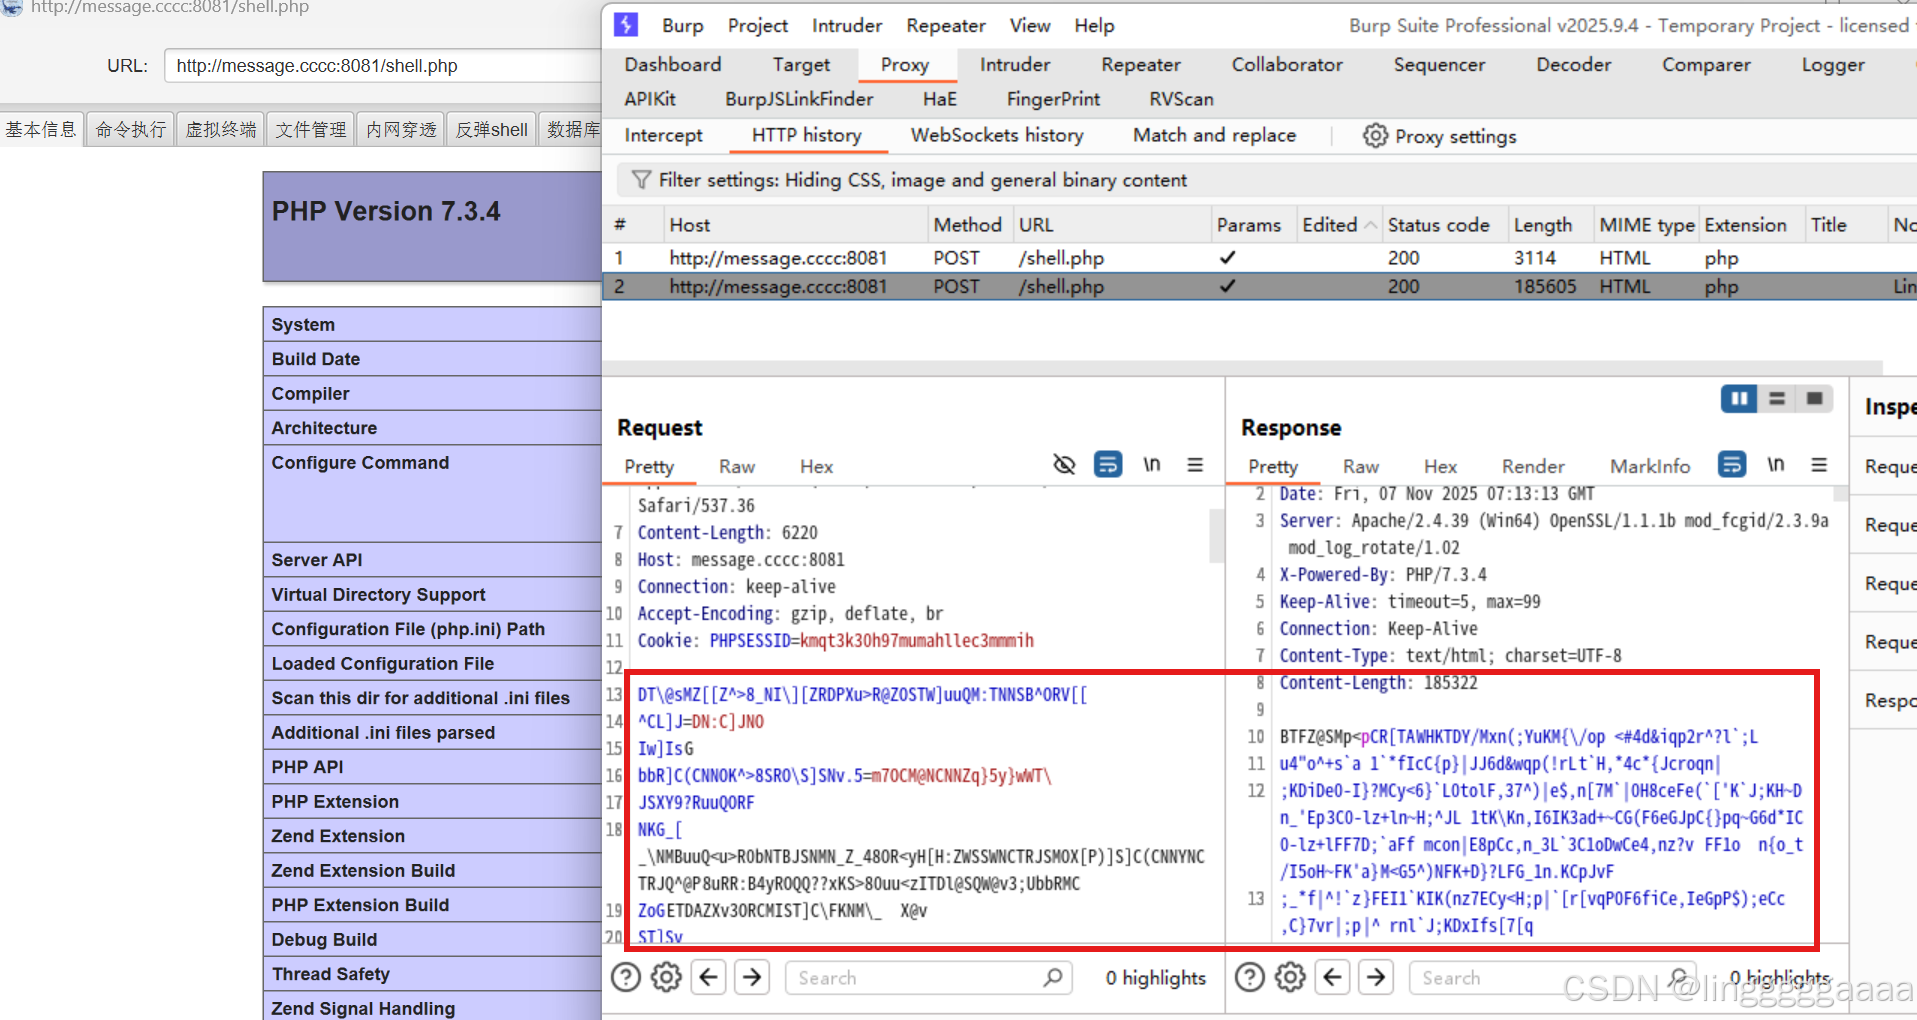Select combined single-pane layout view icon
This screenshot has width=1917, height=1020.
click(1814, 399)
